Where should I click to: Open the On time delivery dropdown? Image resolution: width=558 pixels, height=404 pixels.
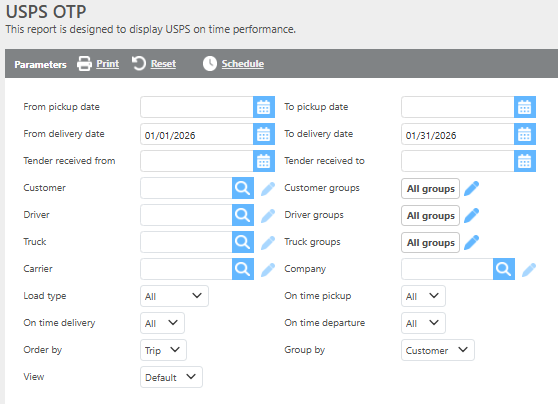click(x=162, y=323)
